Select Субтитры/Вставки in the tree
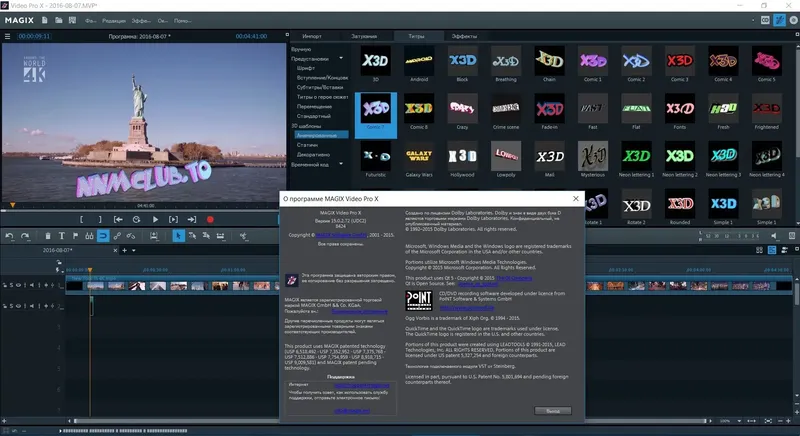The height and width of the screenshot is (436, 800). click(320, 87)
